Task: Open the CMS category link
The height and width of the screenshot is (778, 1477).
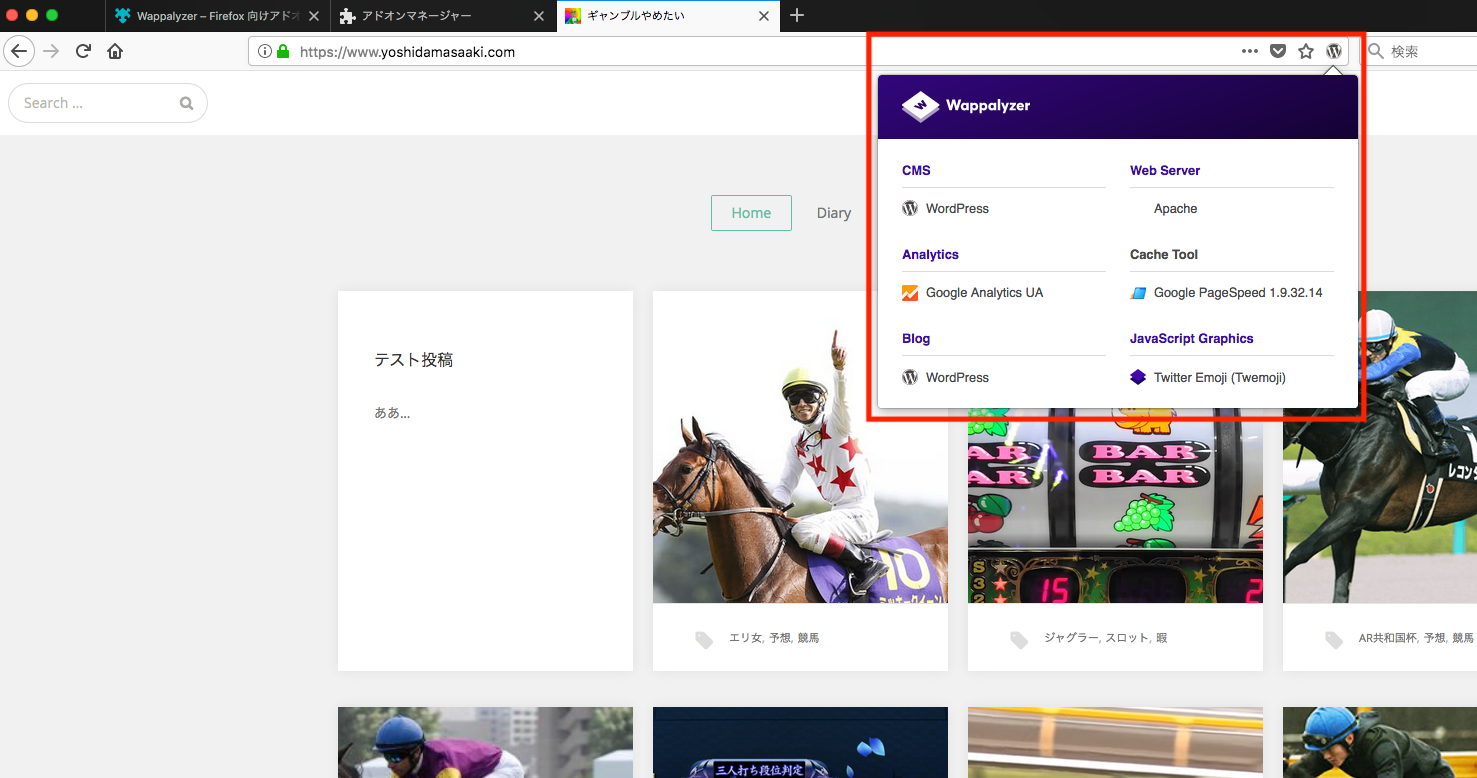Action: [x=916, y=170]
